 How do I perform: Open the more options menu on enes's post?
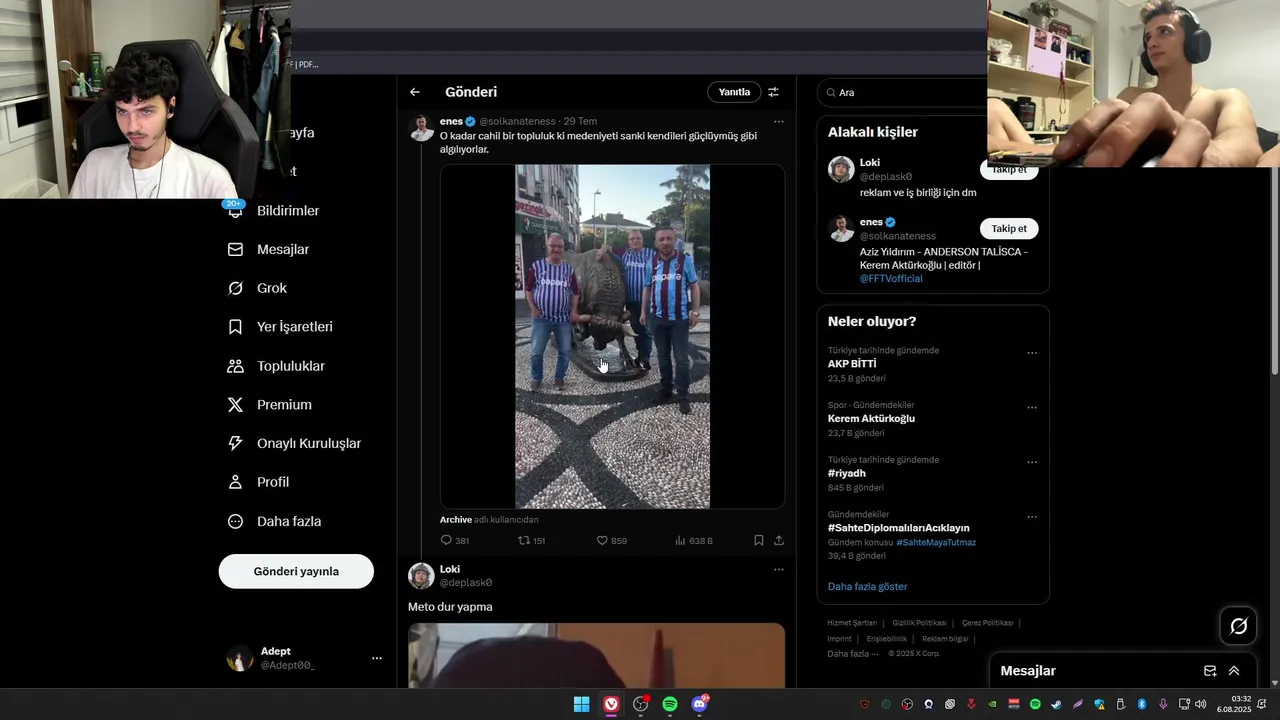coord(778,122)
